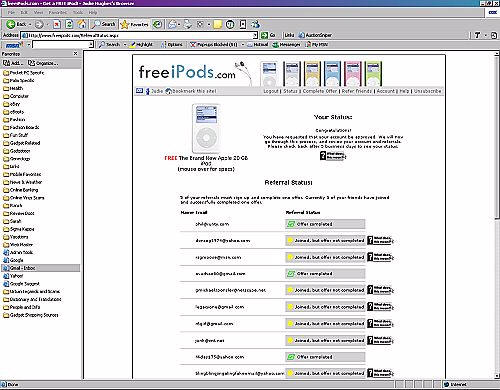500x390 pixels.
Task: Close the Favorites side panel
Action: click(x=76, y=53)
